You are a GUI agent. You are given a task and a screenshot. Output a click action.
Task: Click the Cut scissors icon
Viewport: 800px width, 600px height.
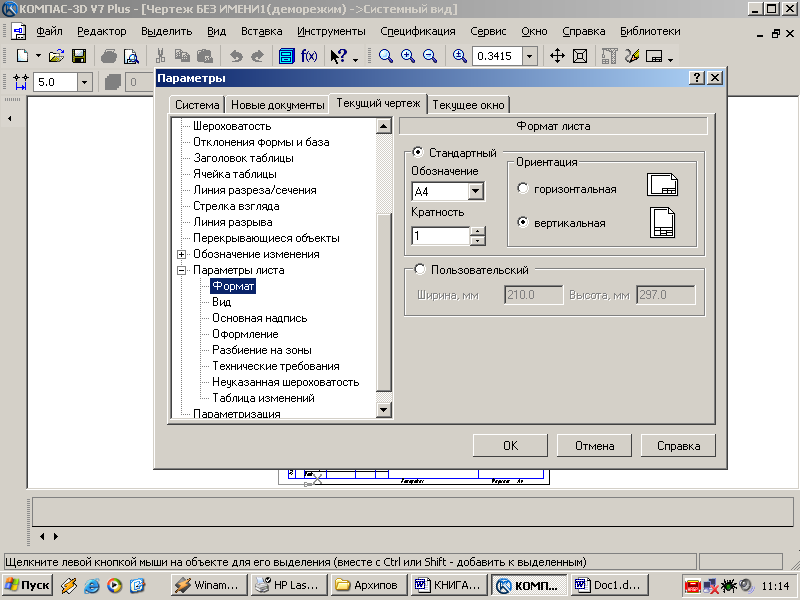tap(160, 56)
